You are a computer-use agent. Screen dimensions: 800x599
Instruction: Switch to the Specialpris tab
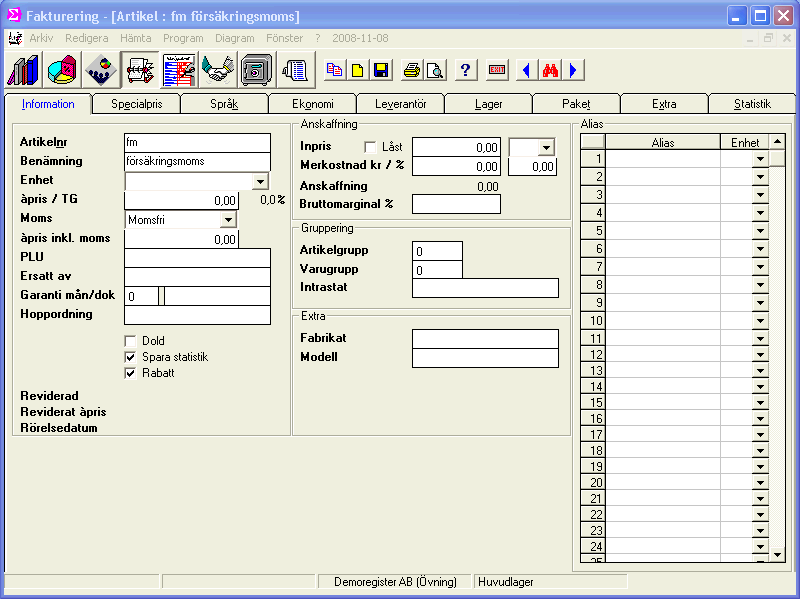tap(135, 104)
